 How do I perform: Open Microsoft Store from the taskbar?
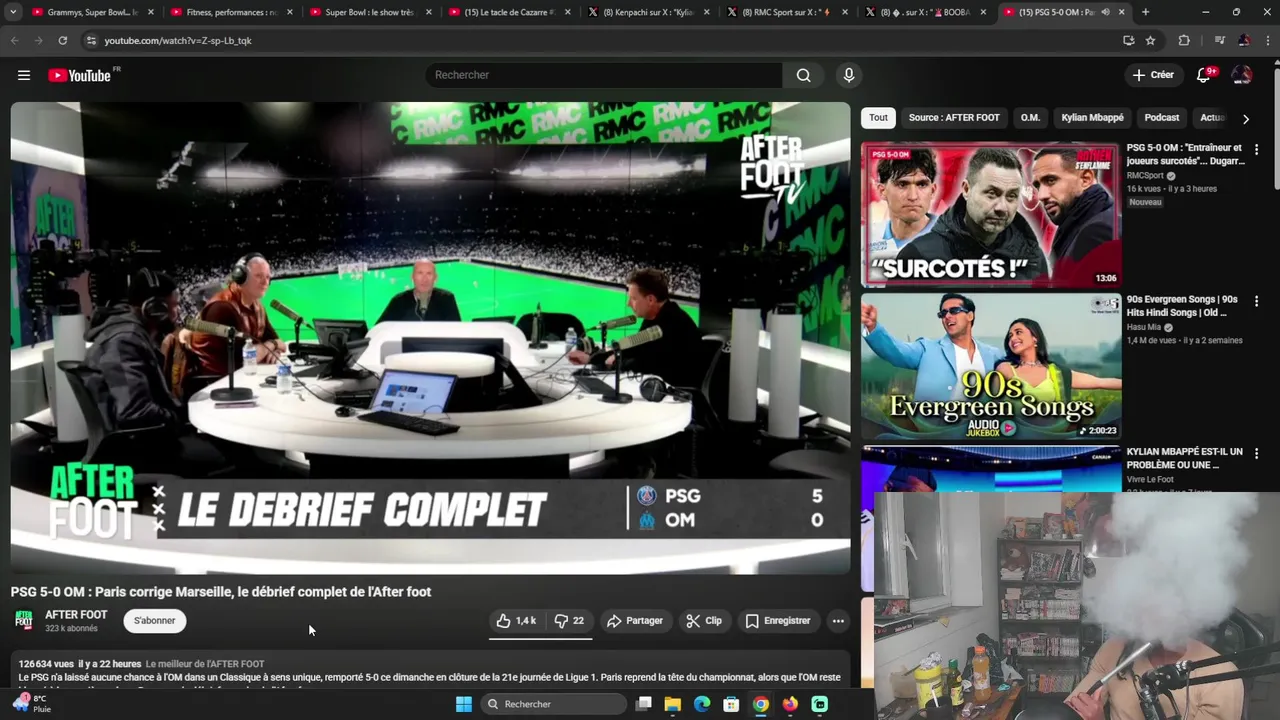732,704
